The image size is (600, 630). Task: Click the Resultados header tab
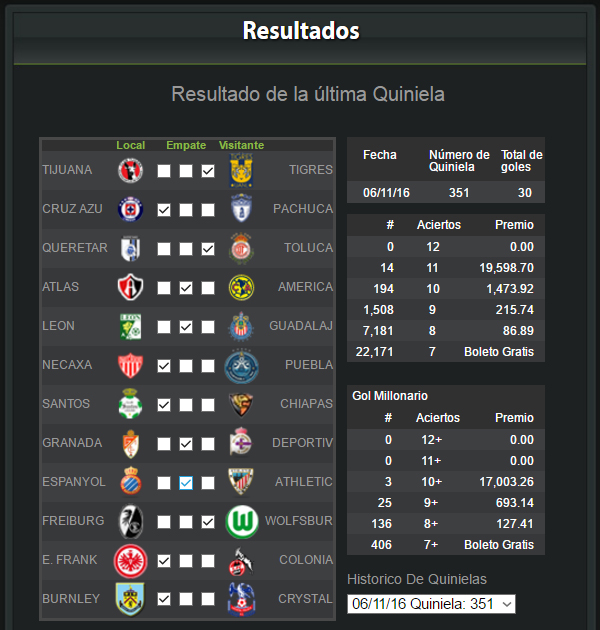tap(301, 31)
